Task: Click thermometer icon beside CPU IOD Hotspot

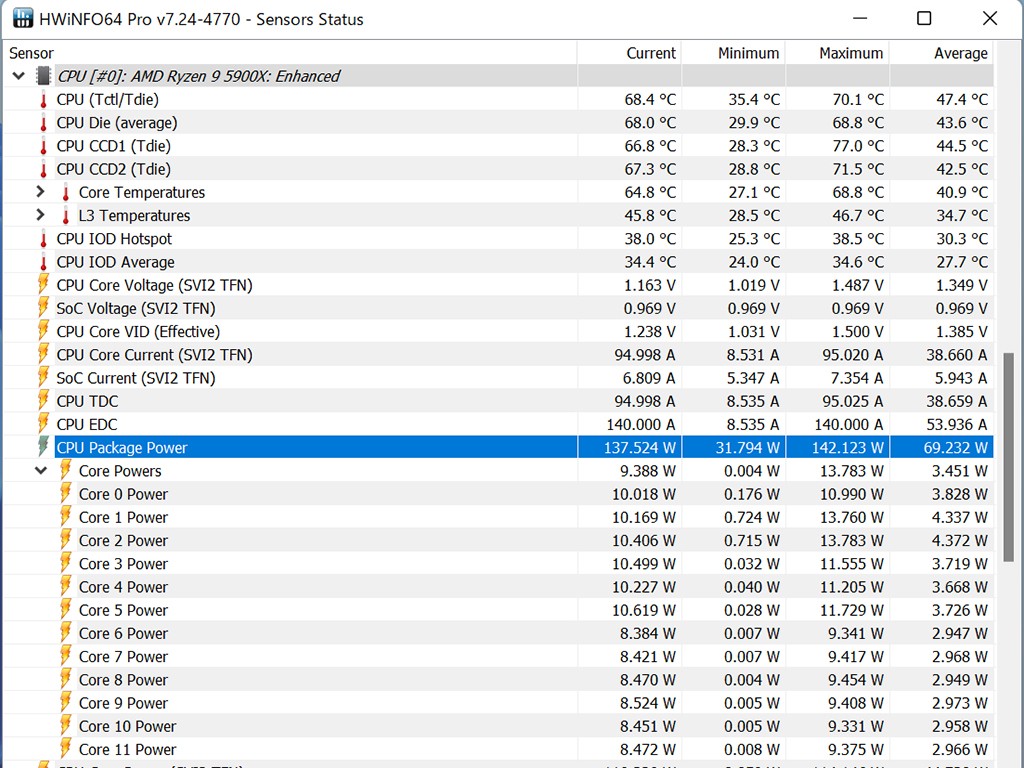Action: tap(43, 239)
